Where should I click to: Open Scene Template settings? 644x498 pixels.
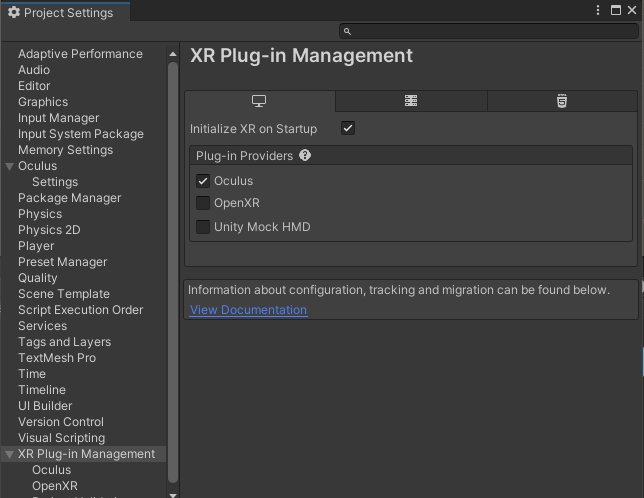coord(64,294)
